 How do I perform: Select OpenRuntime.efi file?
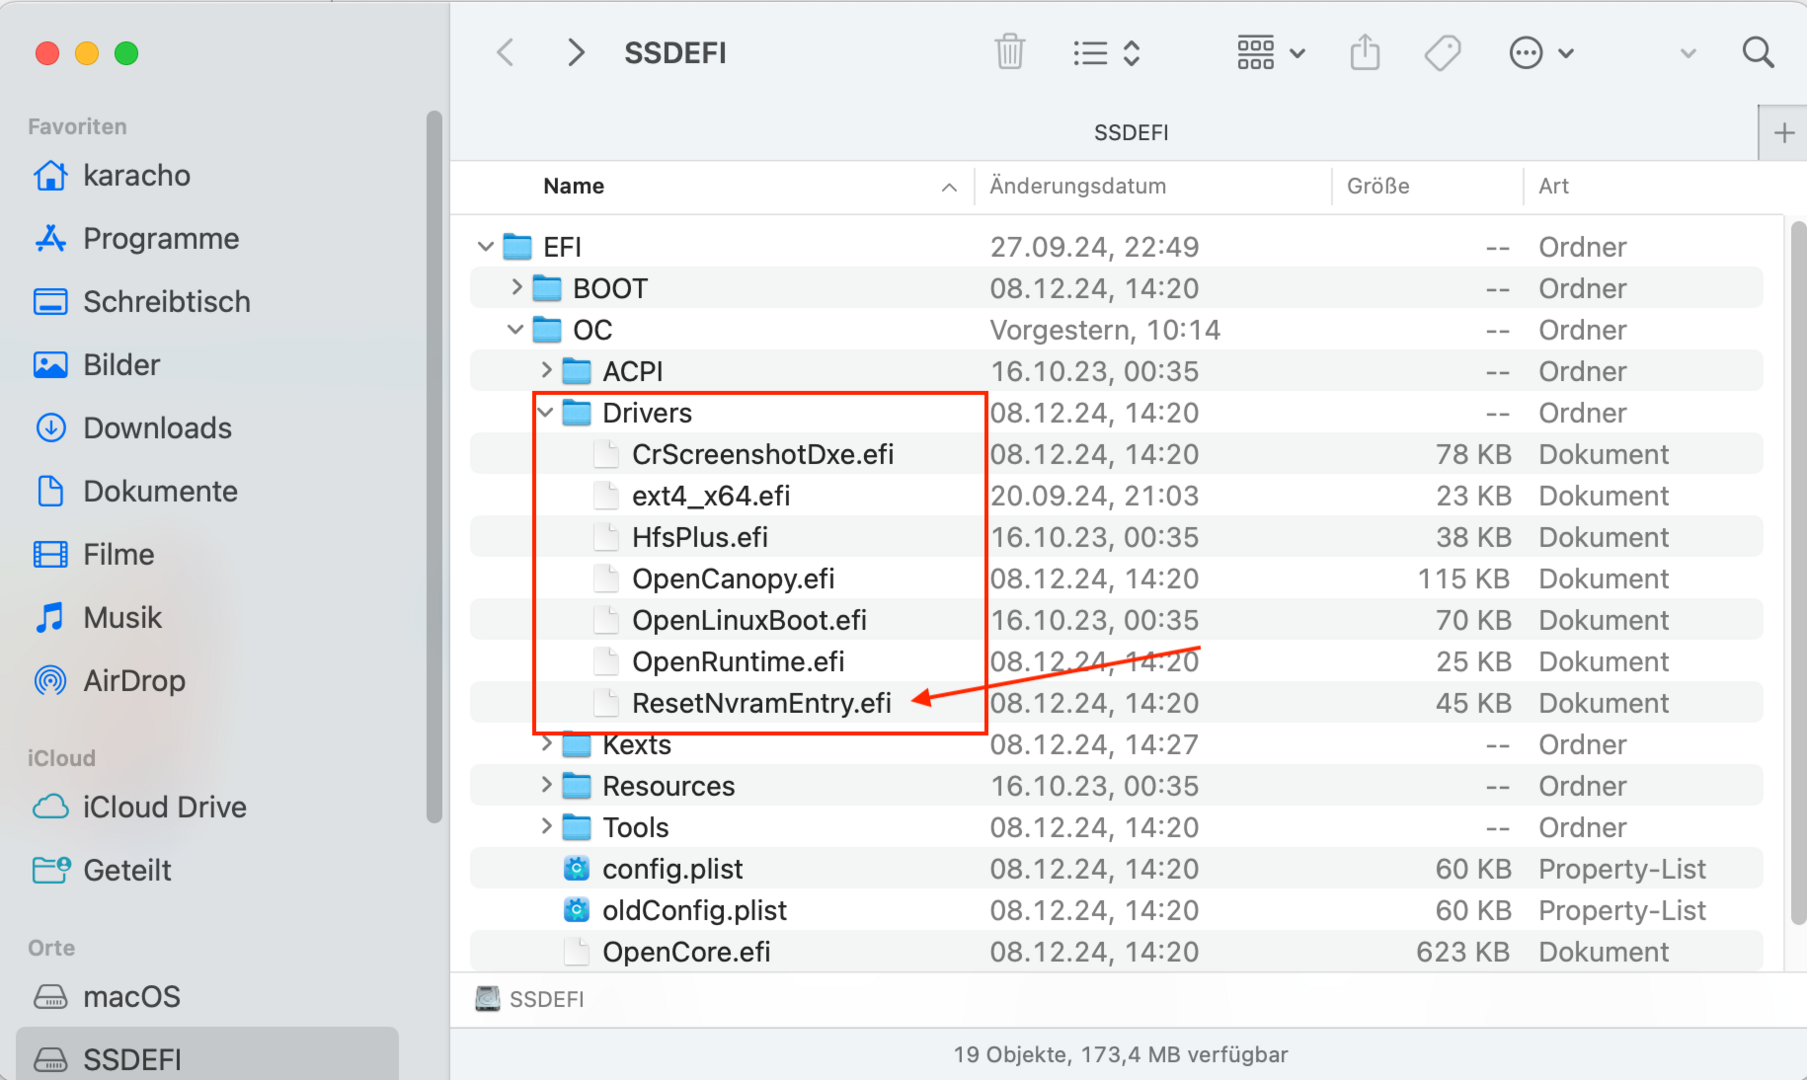coord(1116,661)
